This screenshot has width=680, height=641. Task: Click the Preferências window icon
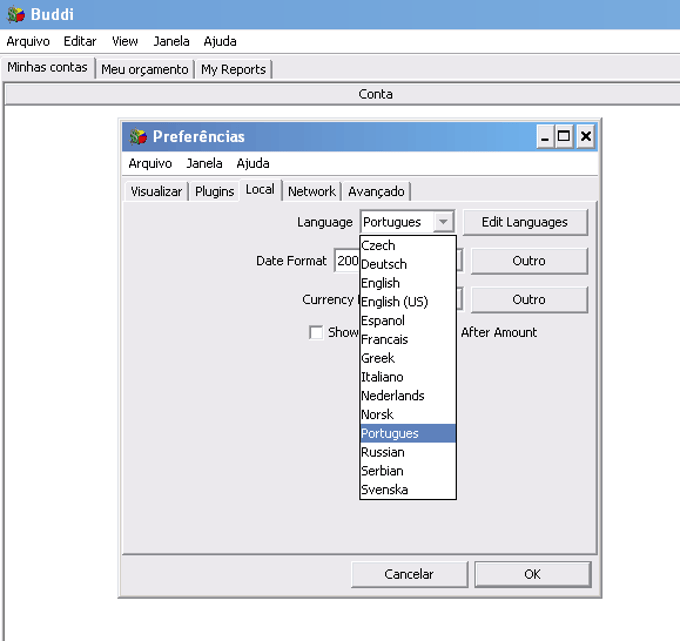138,137
